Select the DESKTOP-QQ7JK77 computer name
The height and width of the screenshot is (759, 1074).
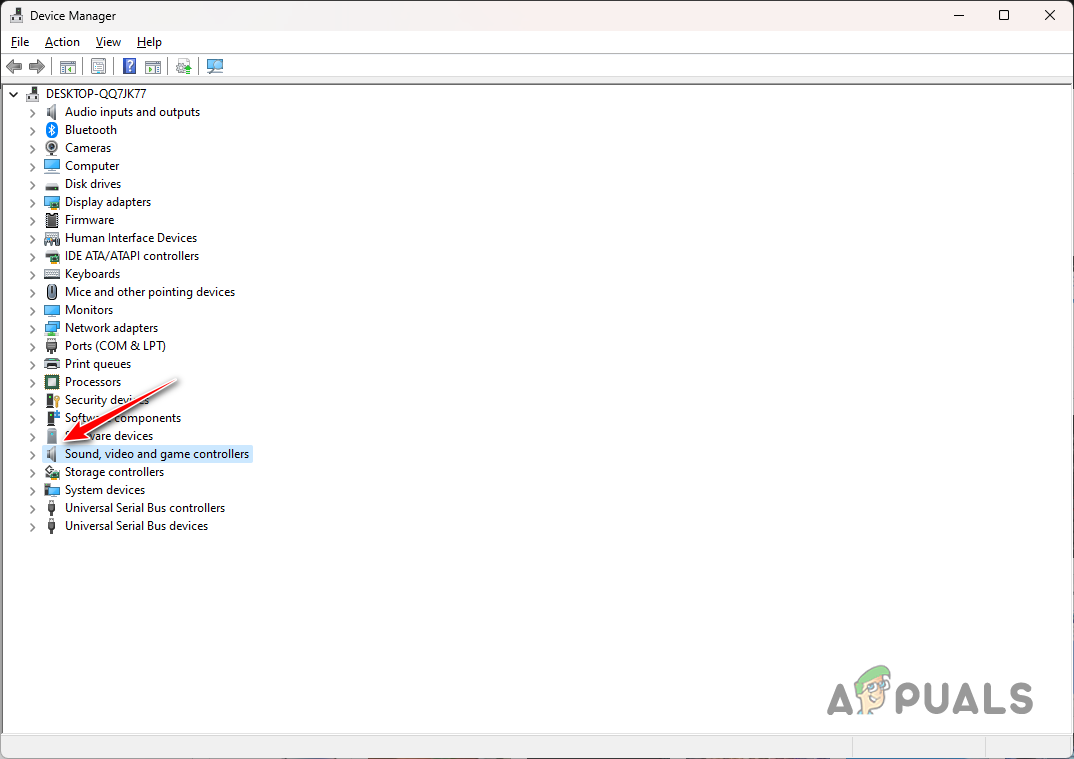pyautogui.click(x=96, y=94)
